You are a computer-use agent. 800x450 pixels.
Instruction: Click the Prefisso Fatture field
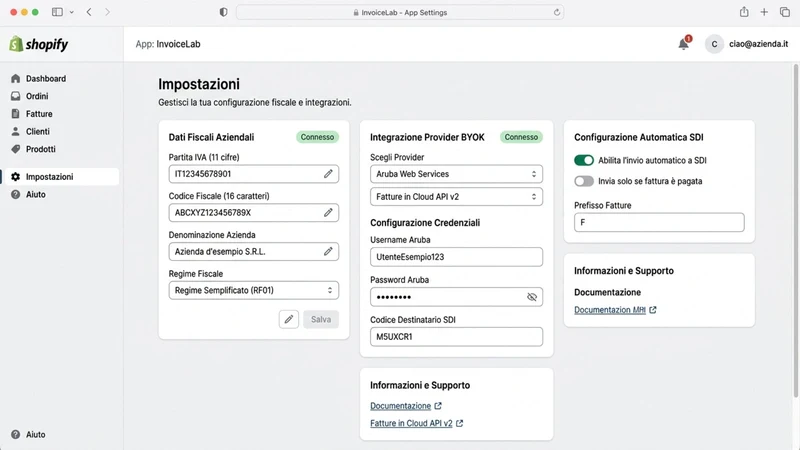tap(659, 222)
